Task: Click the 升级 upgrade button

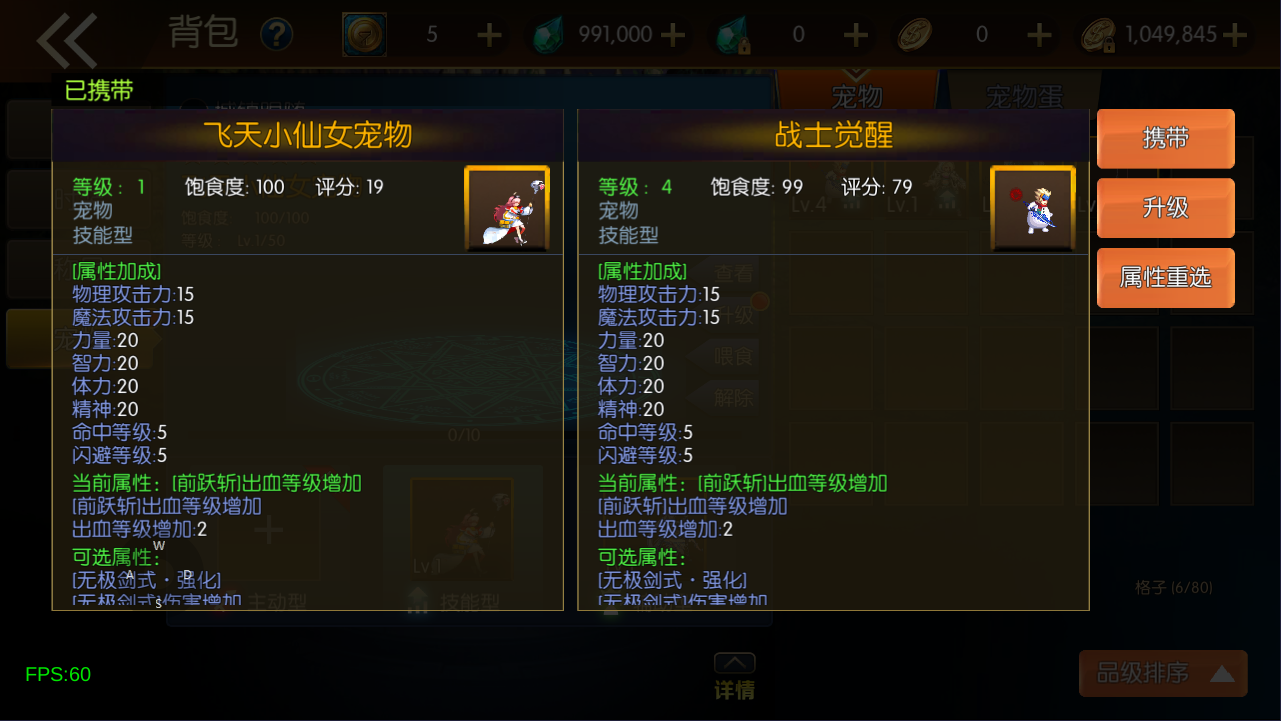Action: click(1166, 208)
